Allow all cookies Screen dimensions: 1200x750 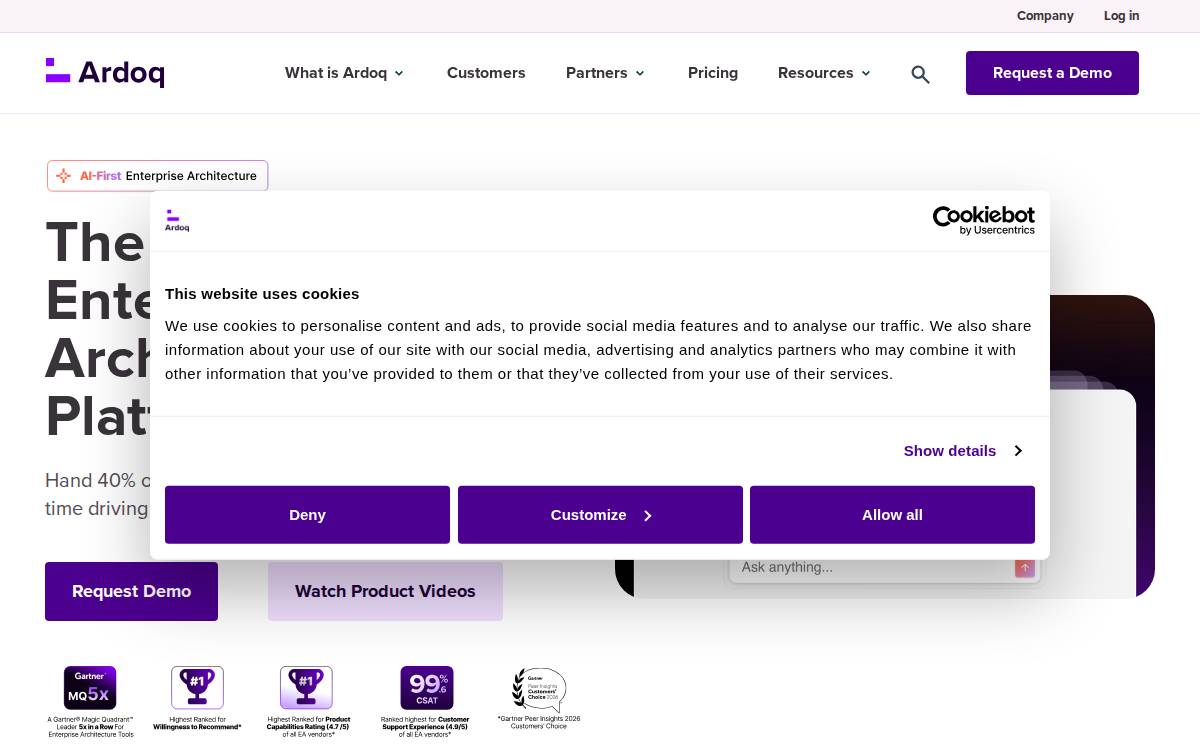tap(892, 515)
